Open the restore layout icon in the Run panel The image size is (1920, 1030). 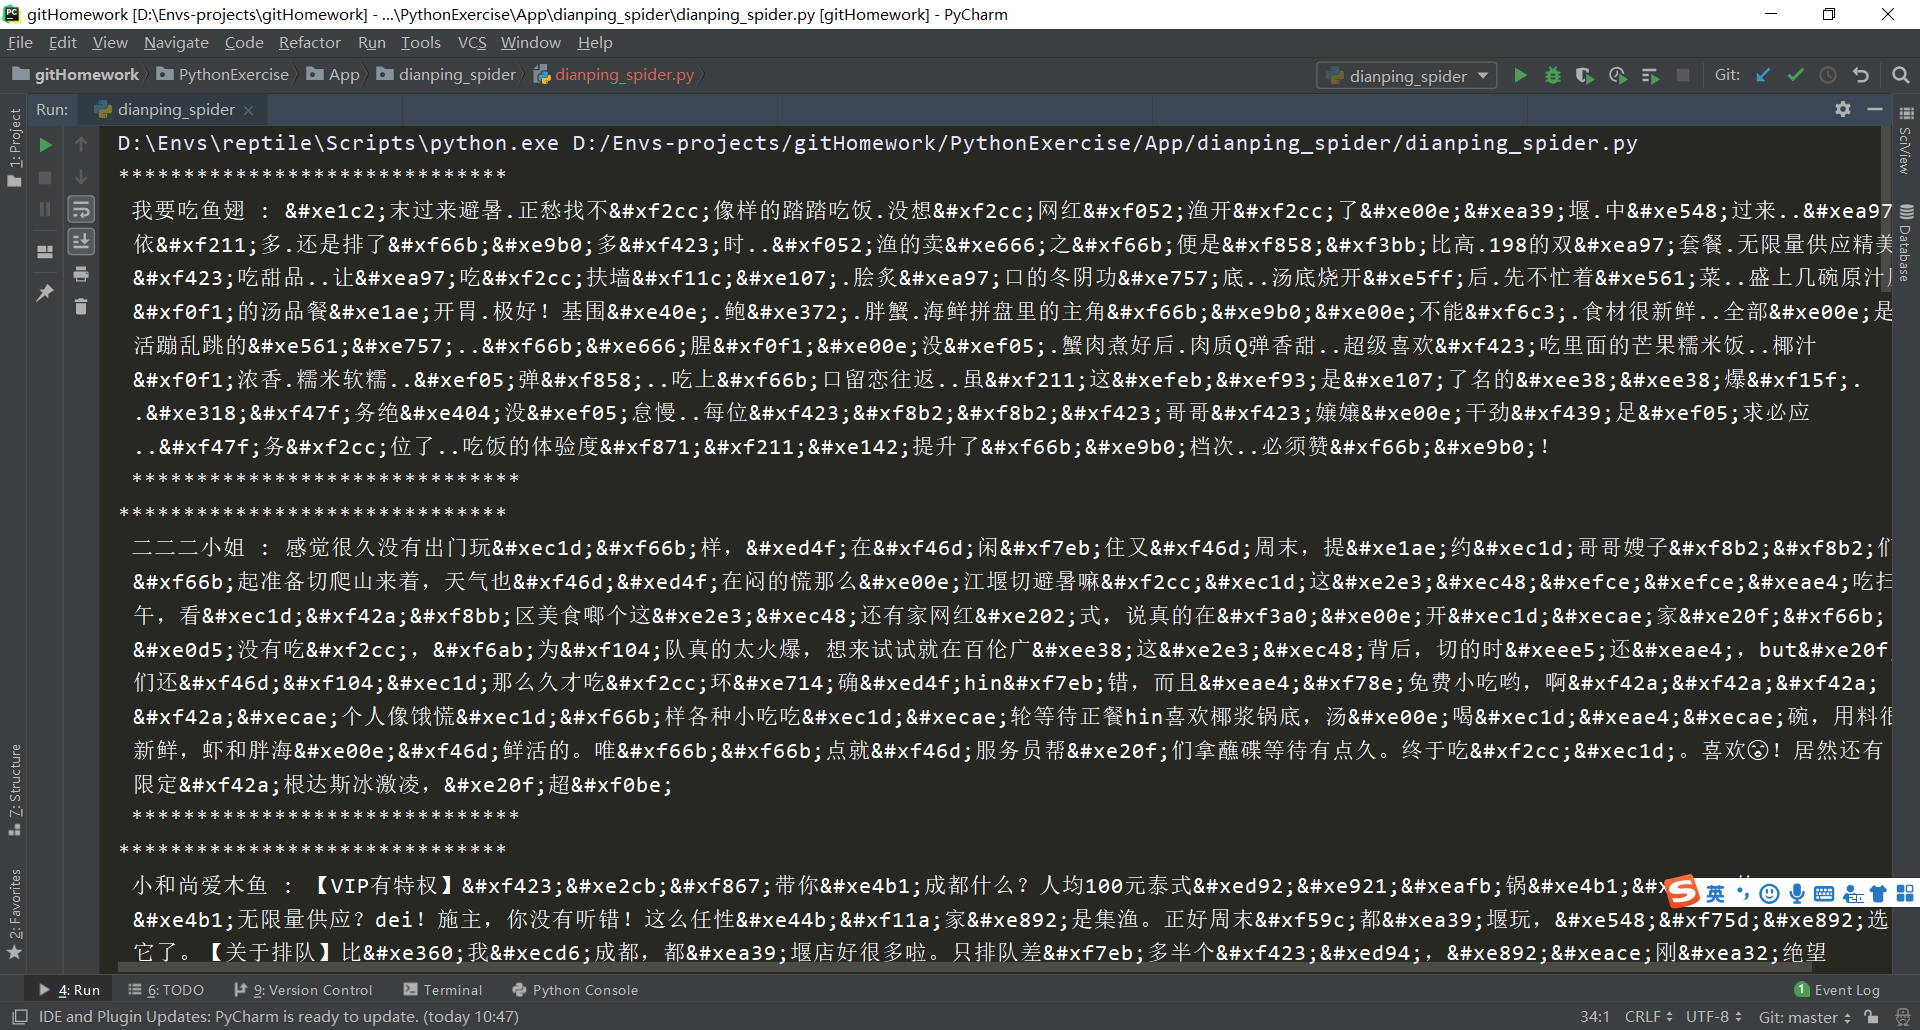coord(45,251)
